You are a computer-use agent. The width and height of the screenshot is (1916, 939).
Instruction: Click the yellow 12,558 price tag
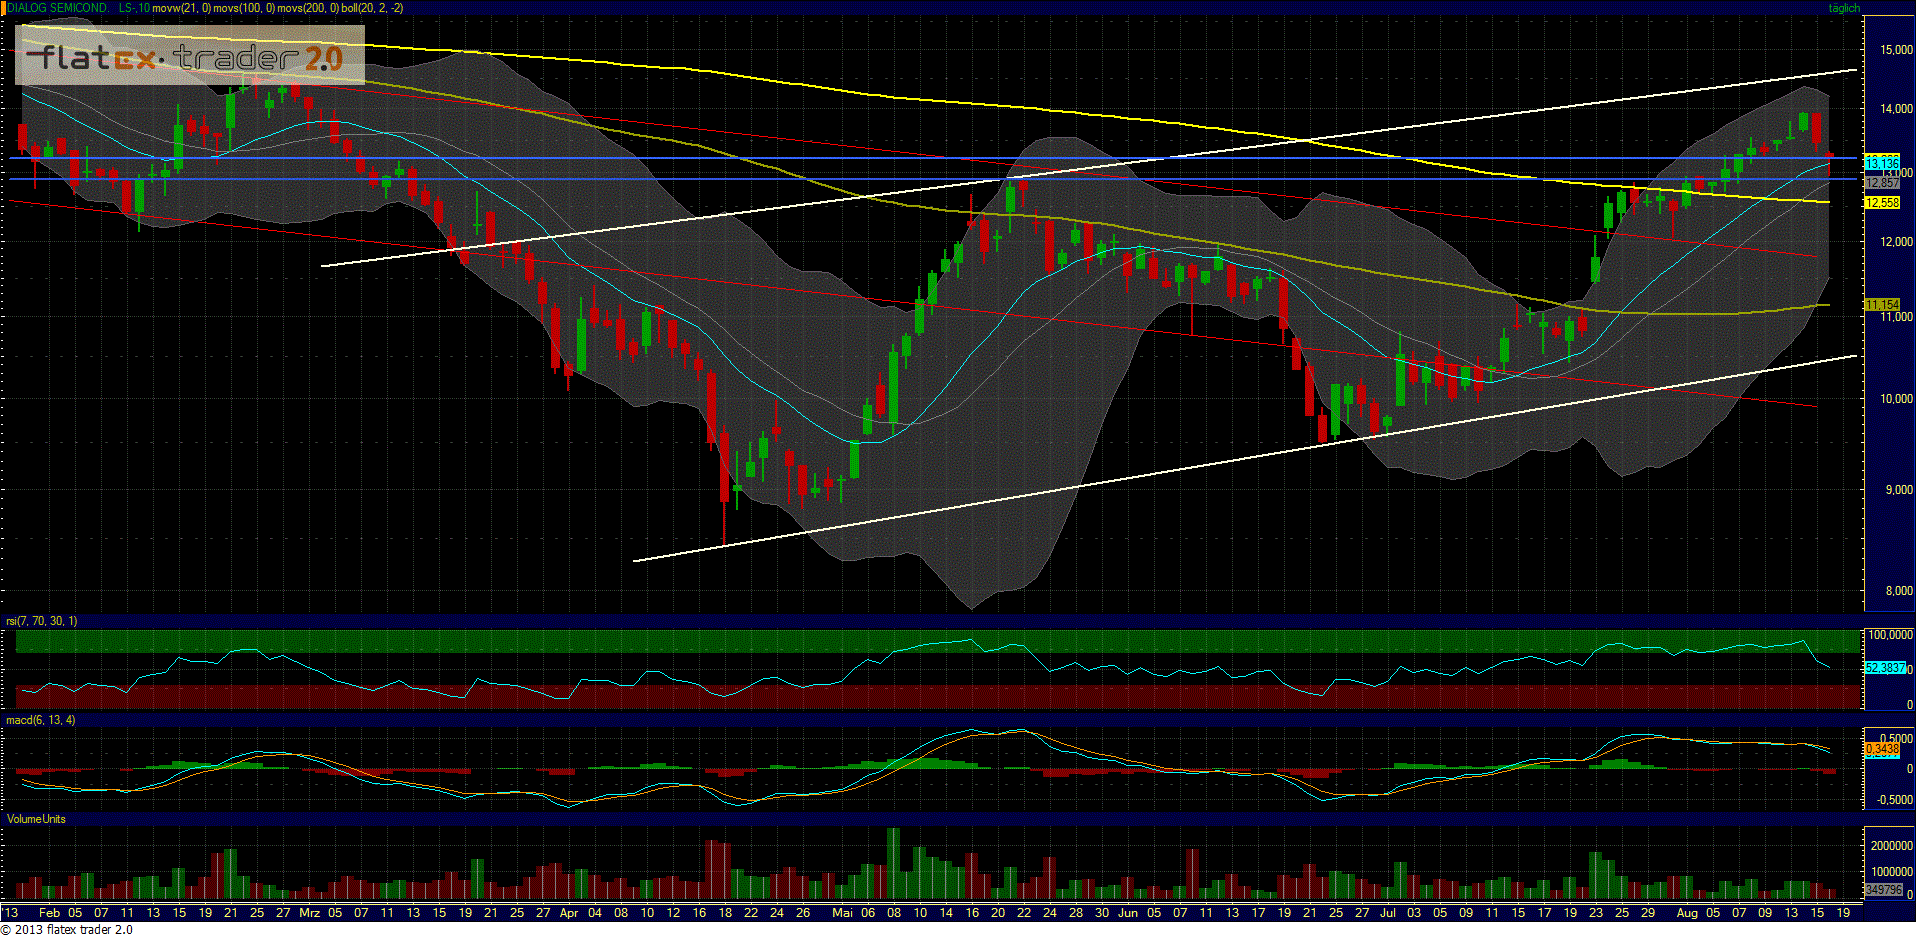click(1883, 202)
